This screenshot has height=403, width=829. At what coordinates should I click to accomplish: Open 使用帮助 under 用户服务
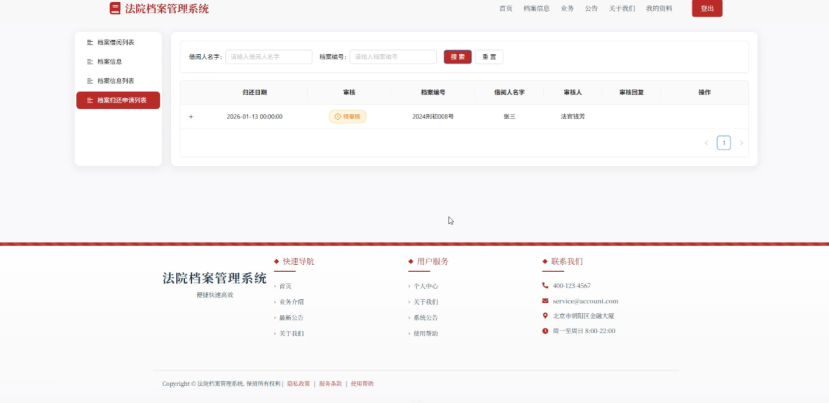tap(426, 334)
